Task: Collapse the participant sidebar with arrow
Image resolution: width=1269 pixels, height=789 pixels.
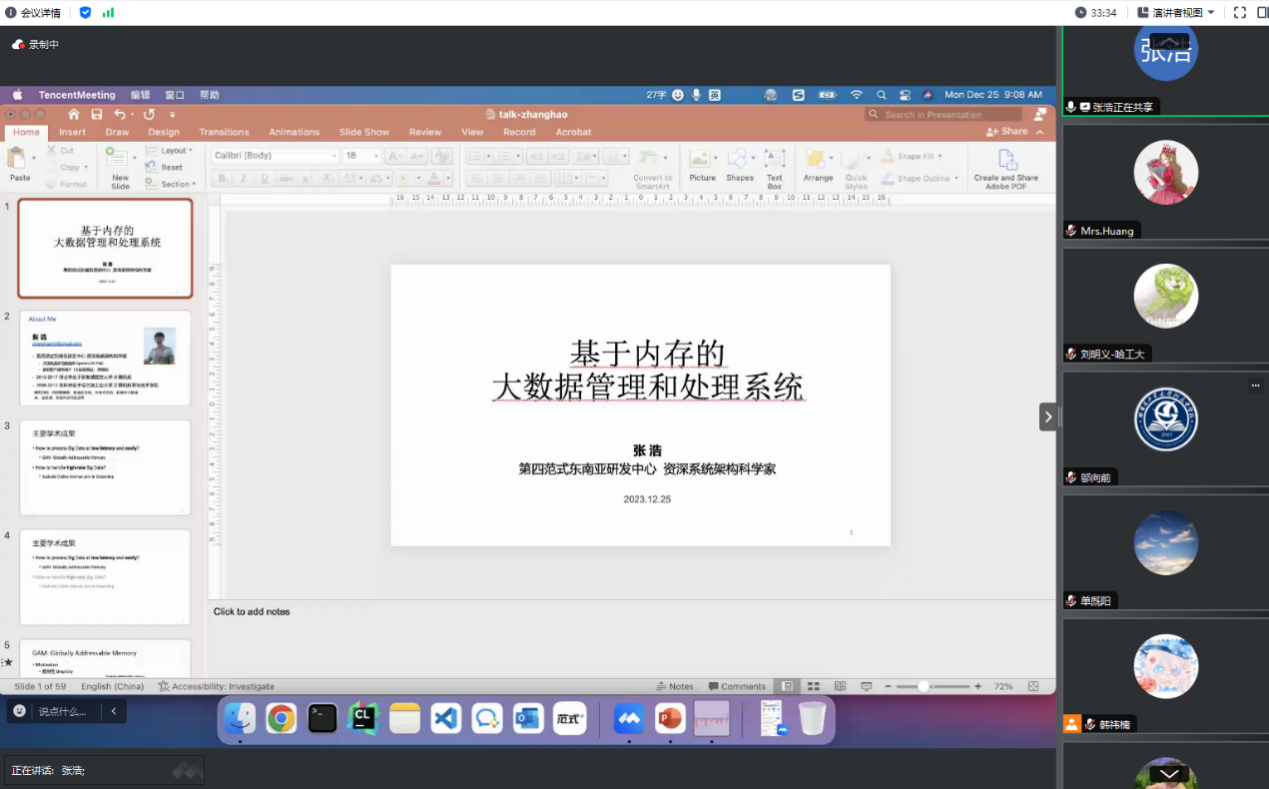Action: click(1048, 417)
